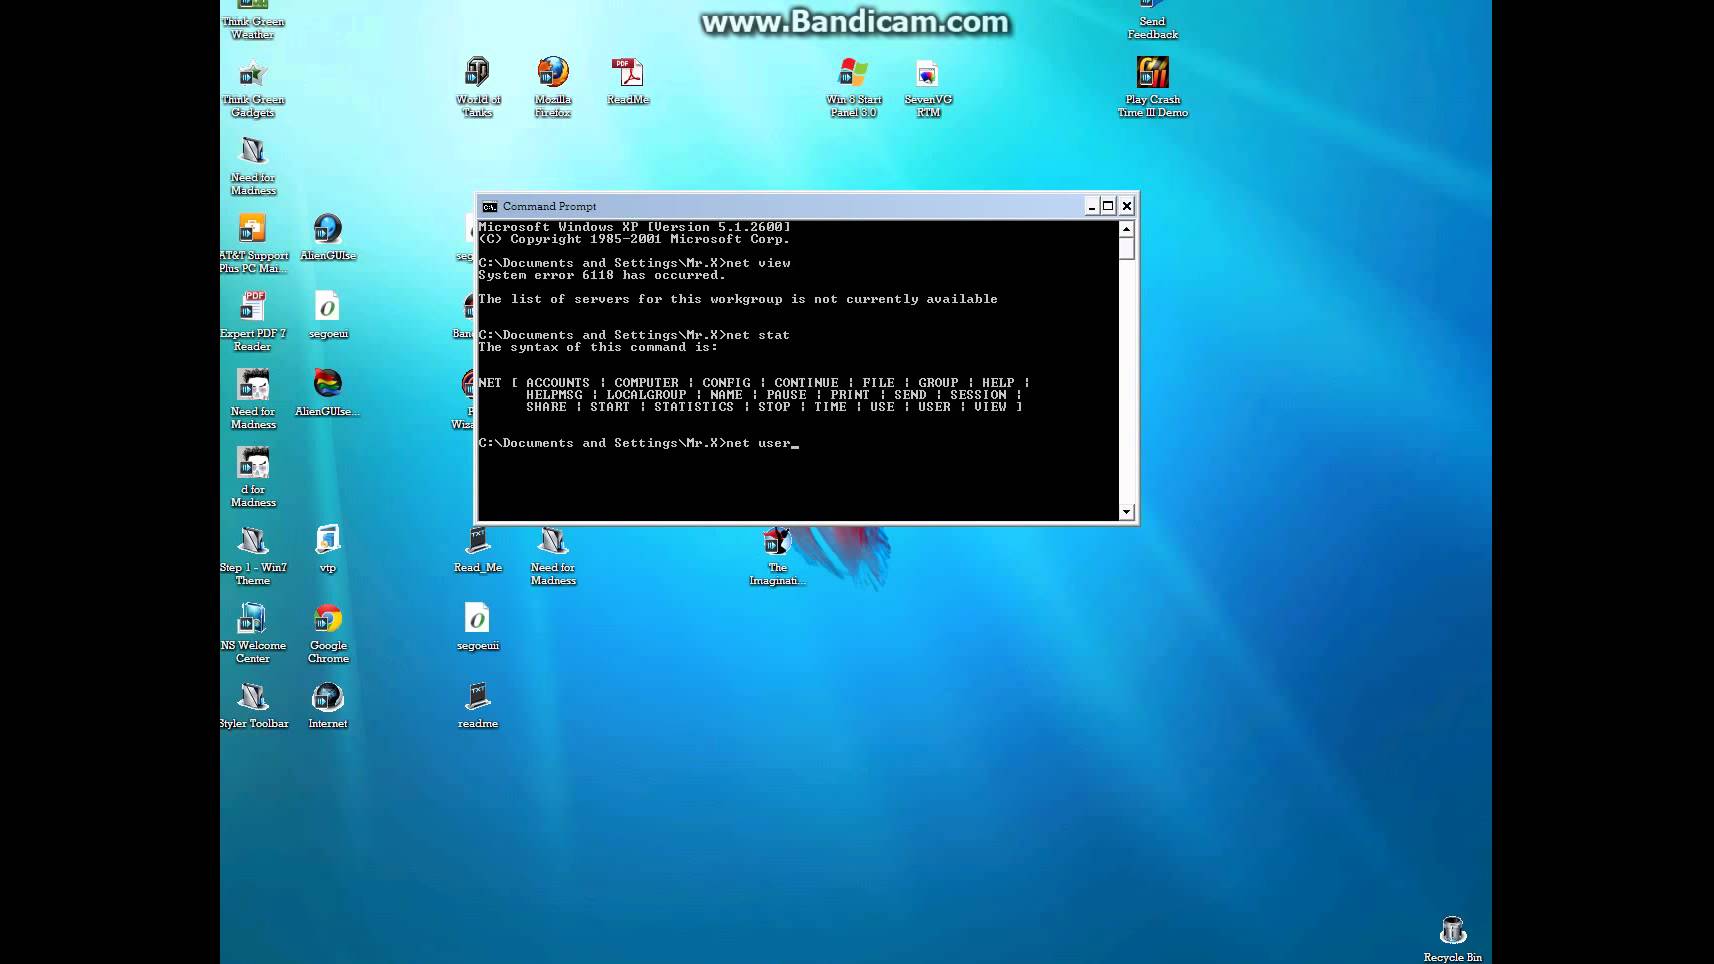Open the Expert PDF 7 Reader shortcut
Screen dimensions: 1714x964
[x=252, y=305]
